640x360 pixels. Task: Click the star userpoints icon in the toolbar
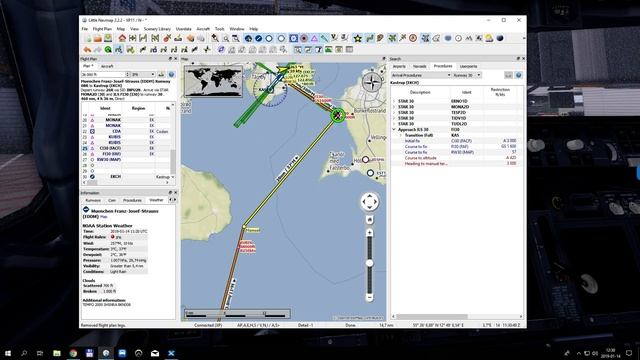click(358, 38)
